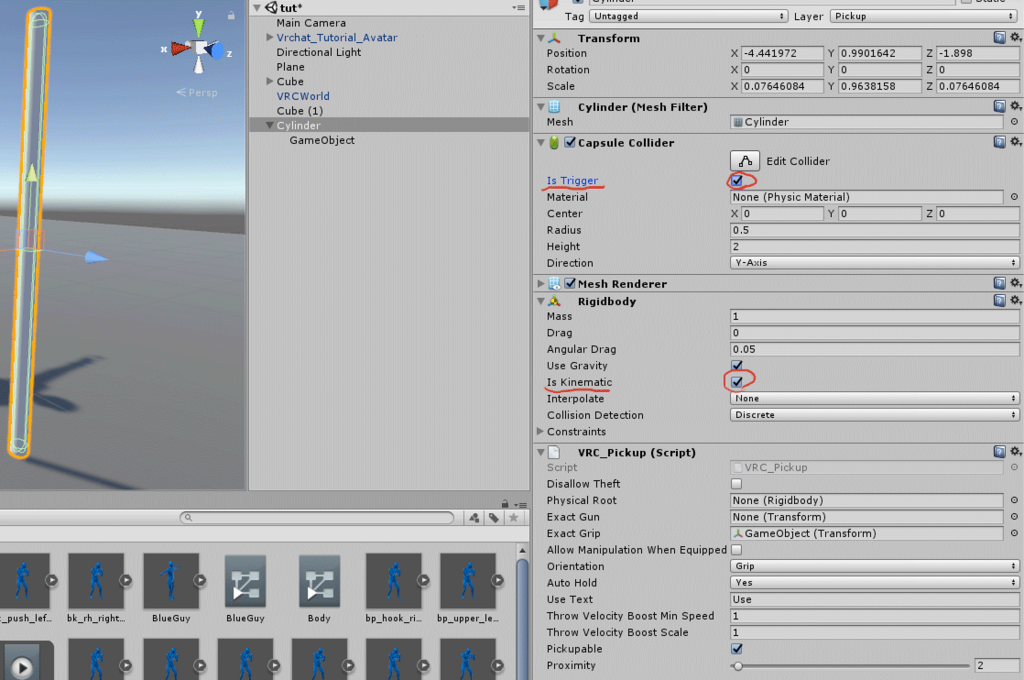Viewport: 1024px width, 680px height.
Task: Open the Direction dropdown set to Y-Axis
Action: (874, 263)
